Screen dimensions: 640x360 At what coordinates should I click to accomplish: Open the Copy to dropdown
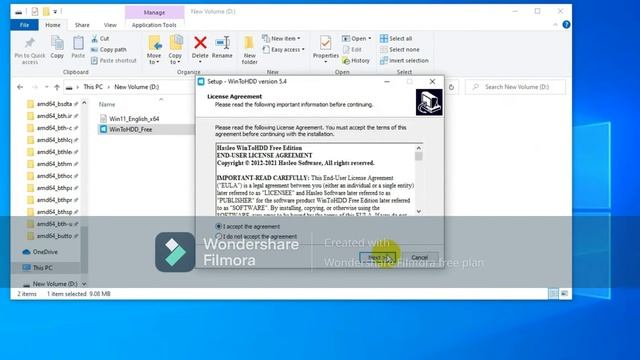[175, 59]
